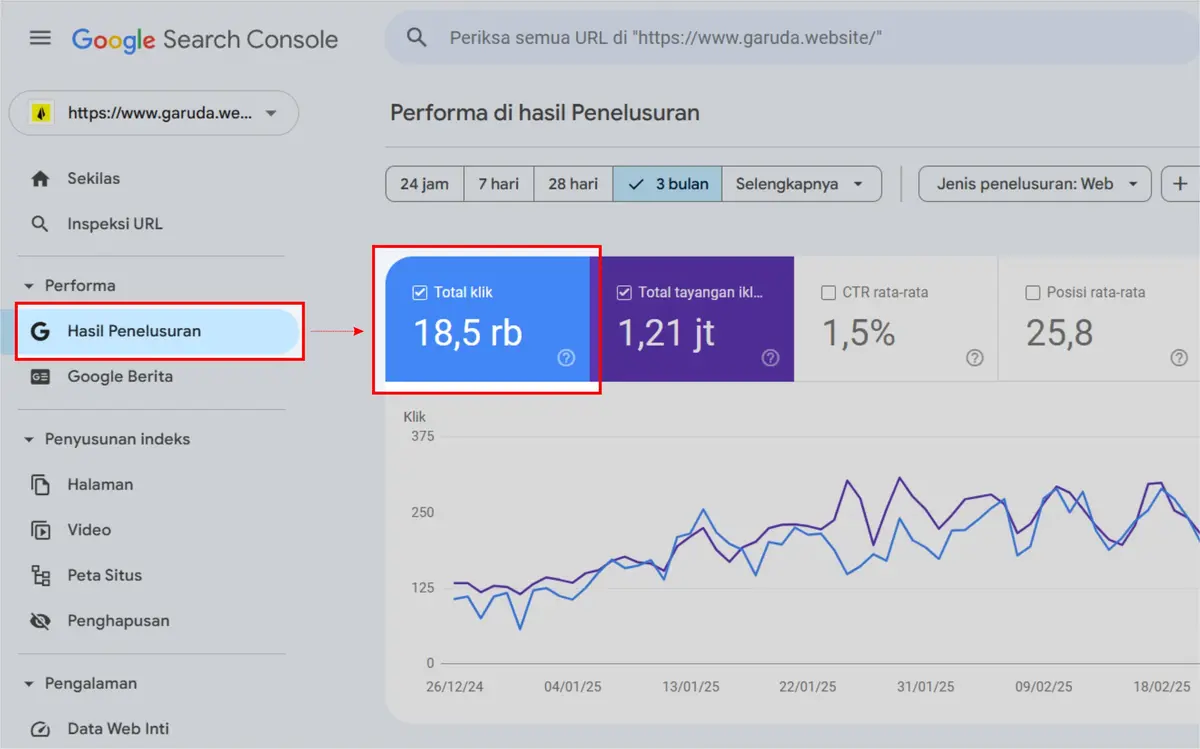Click the plus add filter button

click(1181, 184)
